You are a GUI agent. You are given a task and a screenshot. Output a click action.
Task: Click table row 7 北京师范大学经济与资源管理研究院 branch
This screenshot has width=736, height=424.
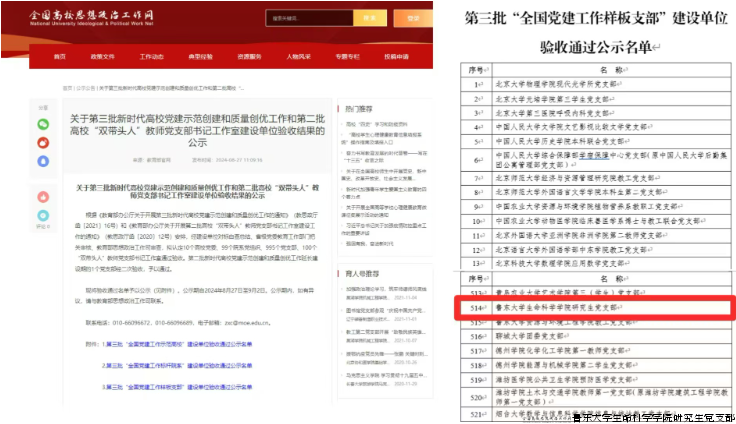point(596,178)
